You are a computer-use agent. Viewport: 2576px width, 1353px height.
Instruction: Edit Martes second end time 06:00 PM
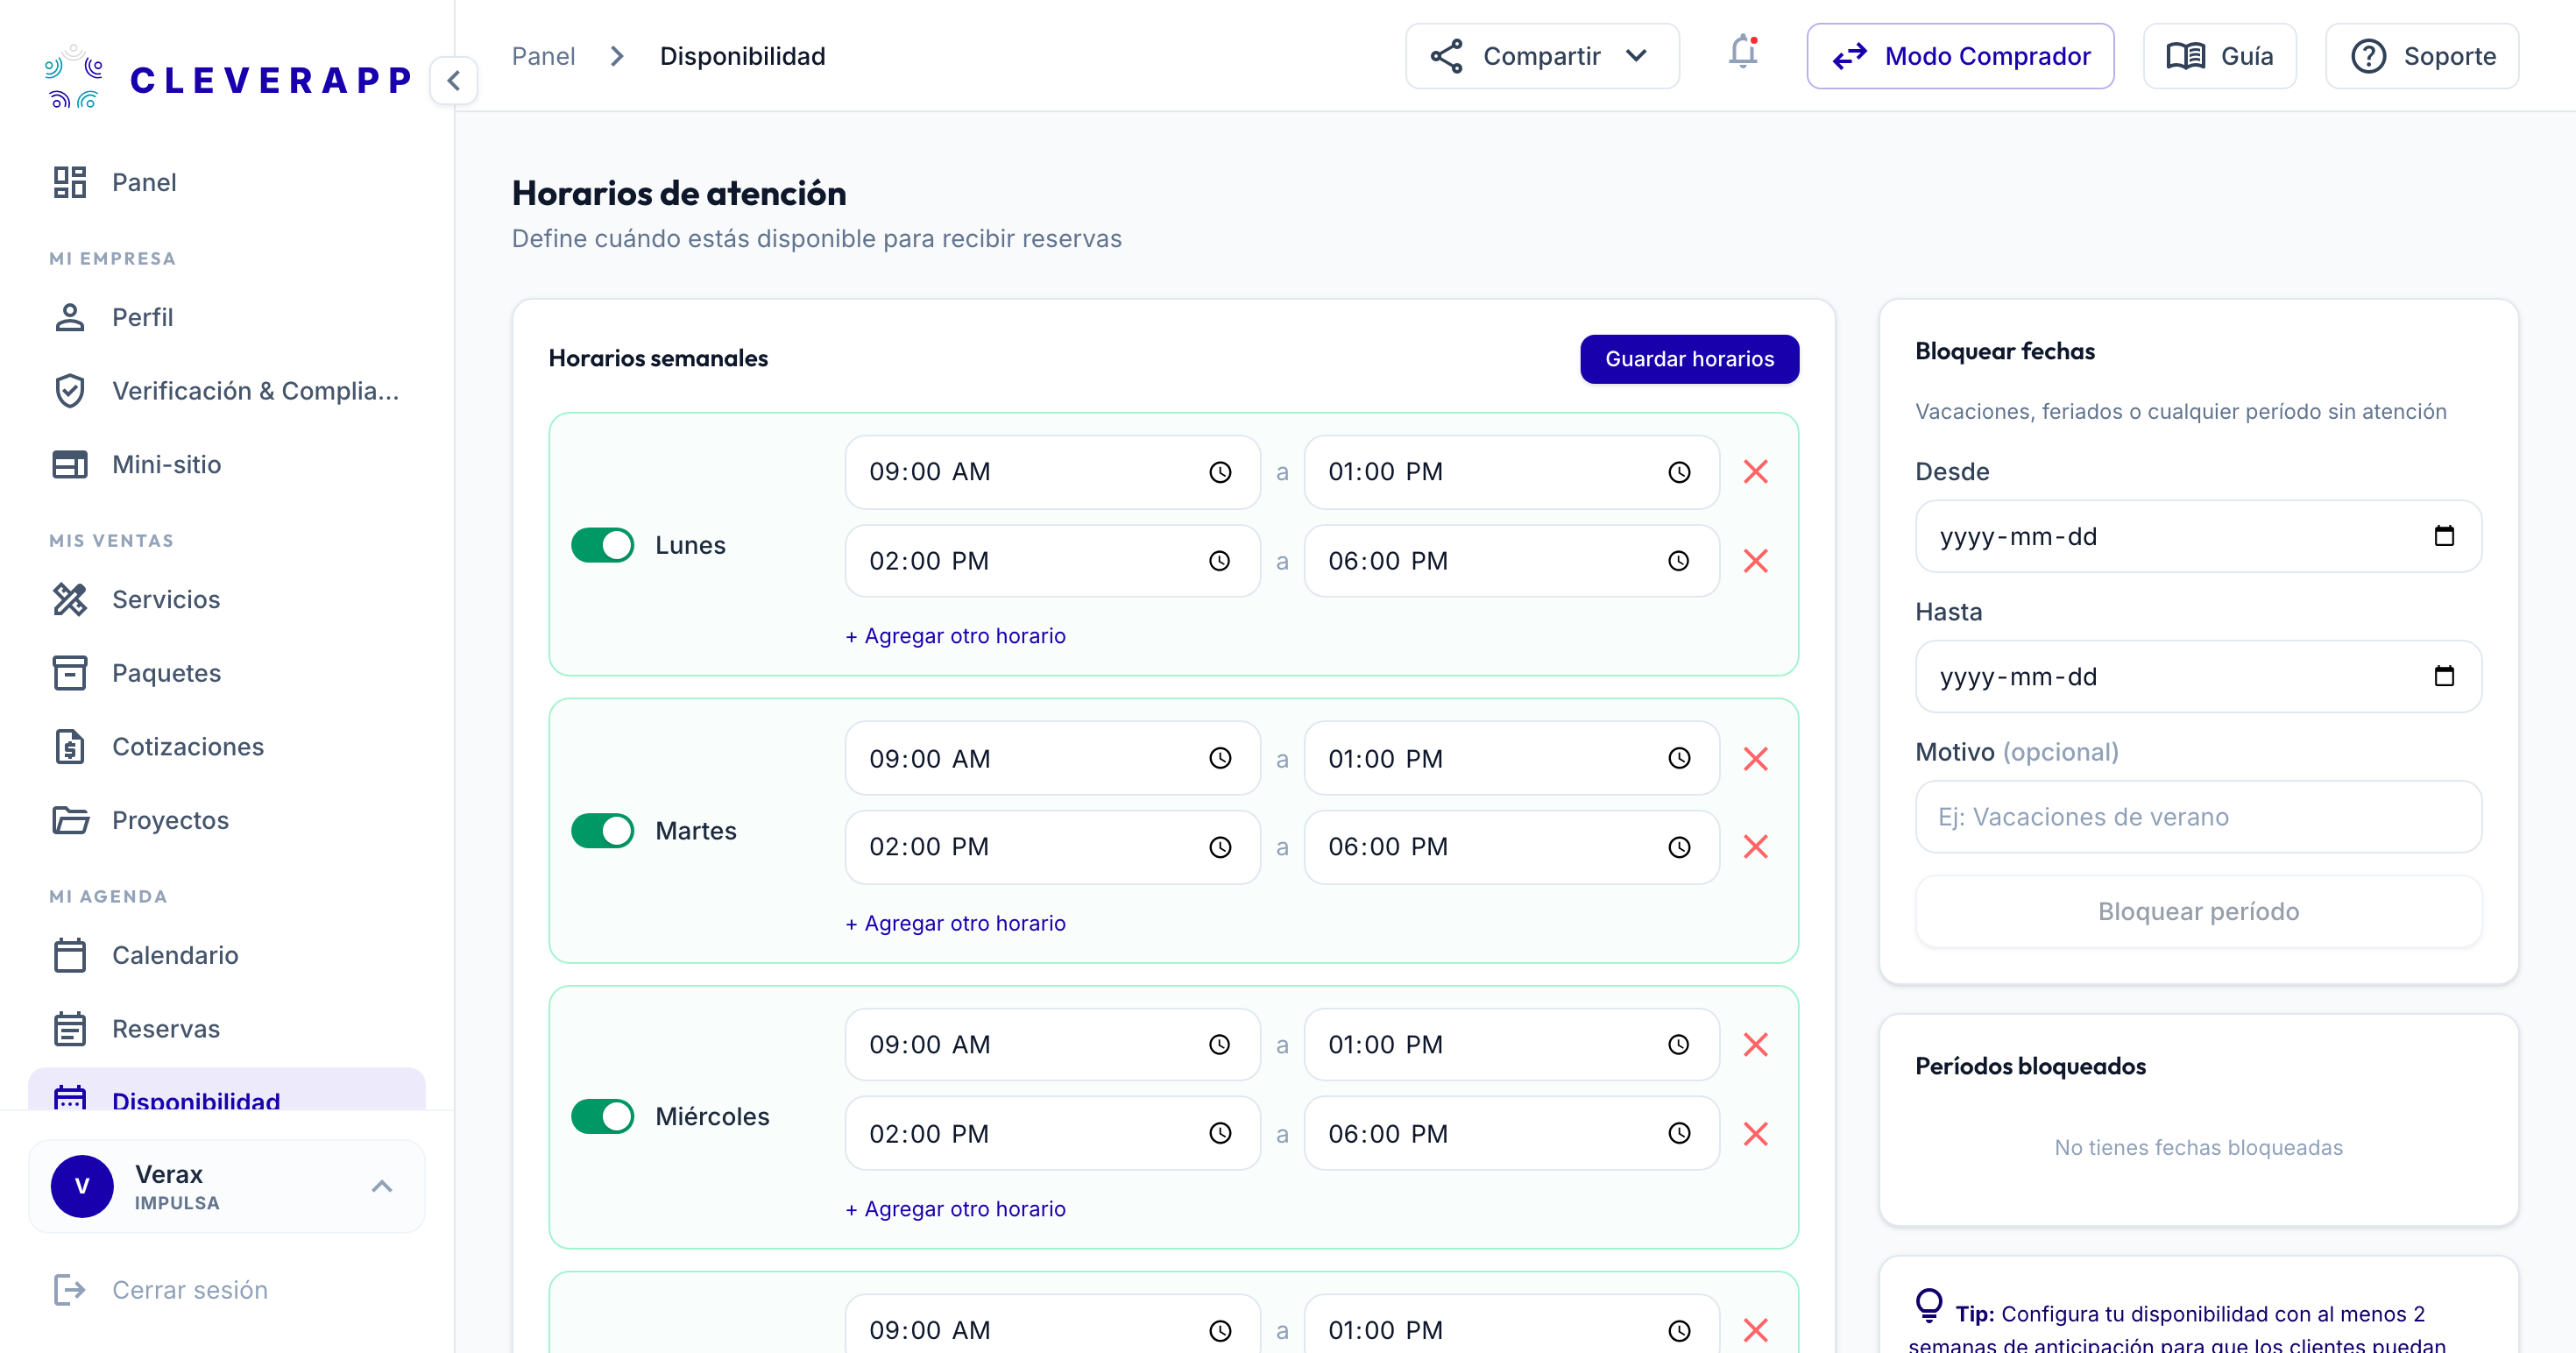point(1511,847)
